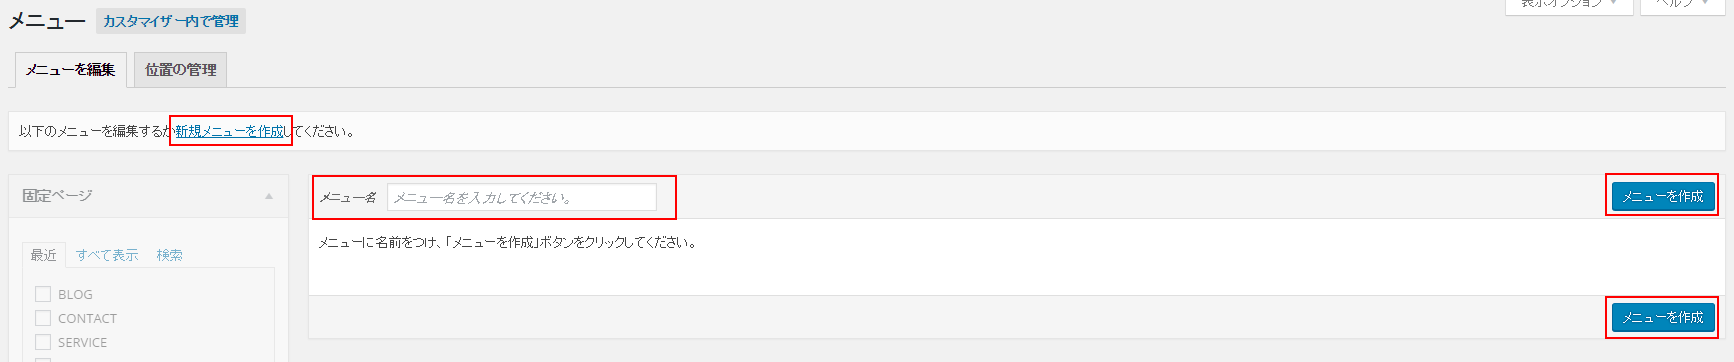Image resolution: width=1734 pixels, height=362 pixels.
Task: Switch to the メニューを編集 tab
Action: [x=70, y=70]
